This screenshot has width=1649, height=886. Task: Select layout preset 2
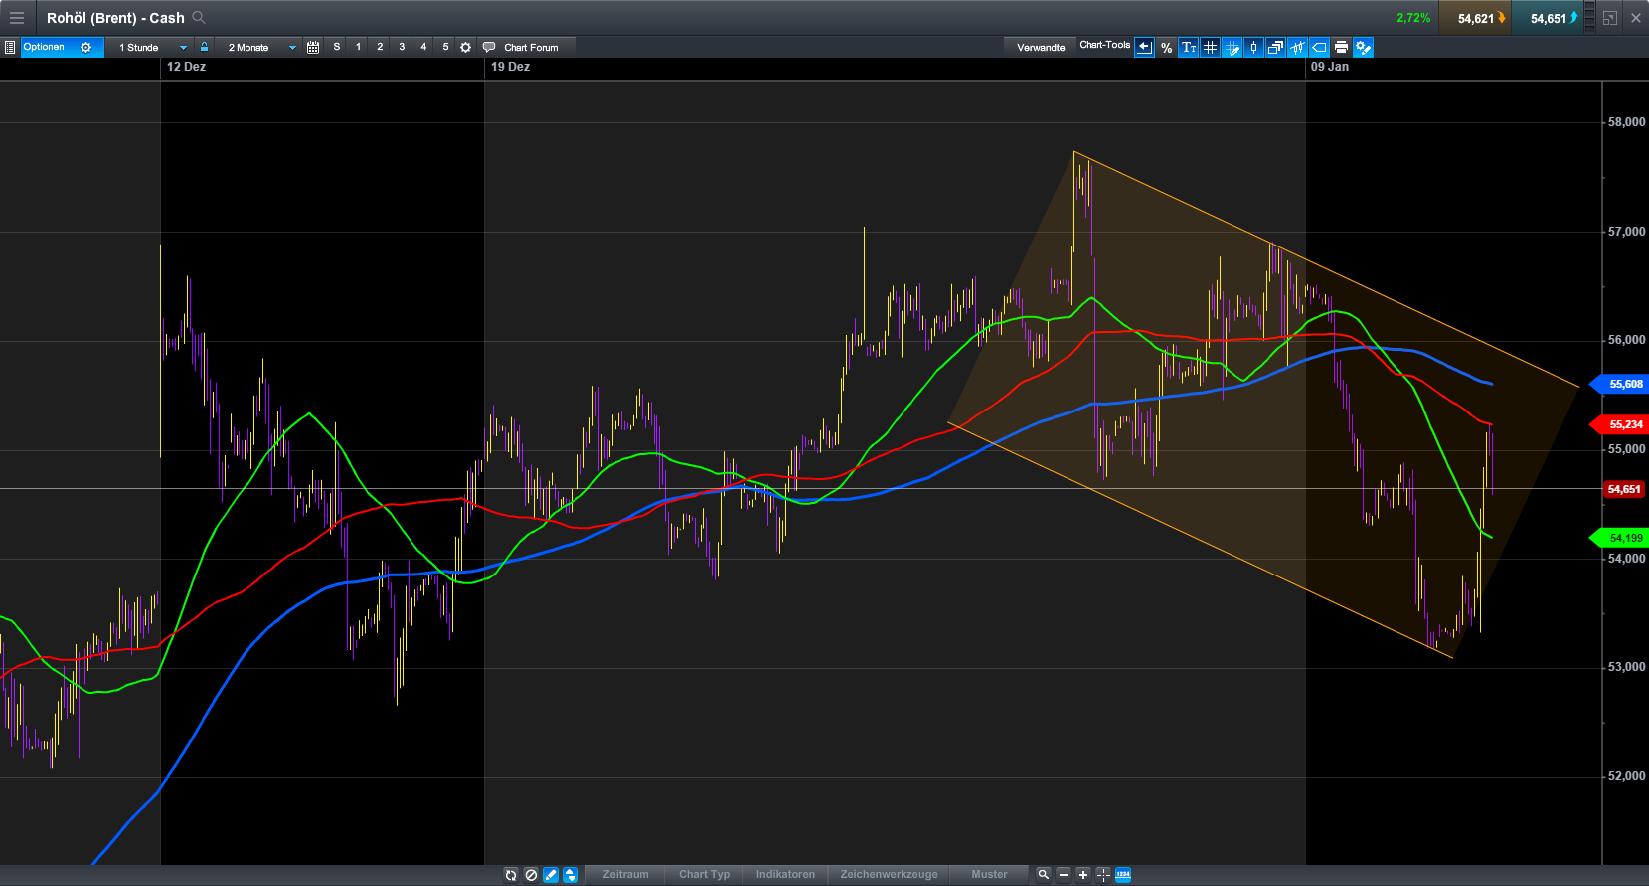380,47
